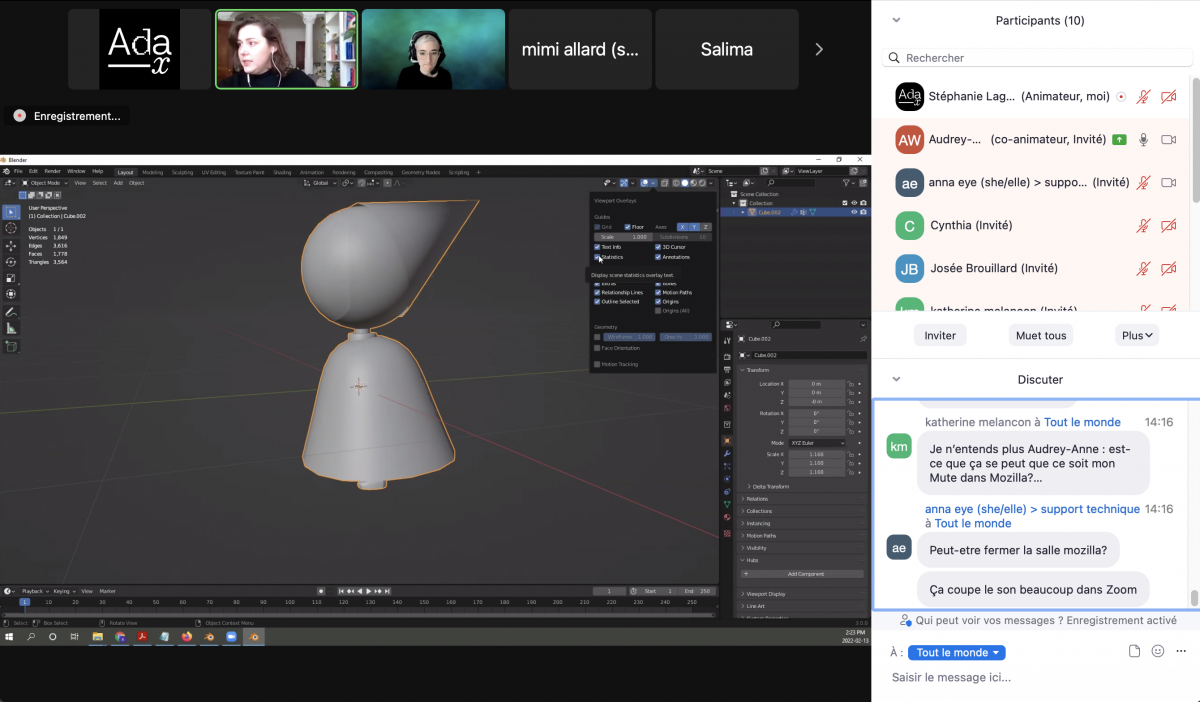
Task: Switch to Wireframe viewport shading
Action: coord(676,183)
